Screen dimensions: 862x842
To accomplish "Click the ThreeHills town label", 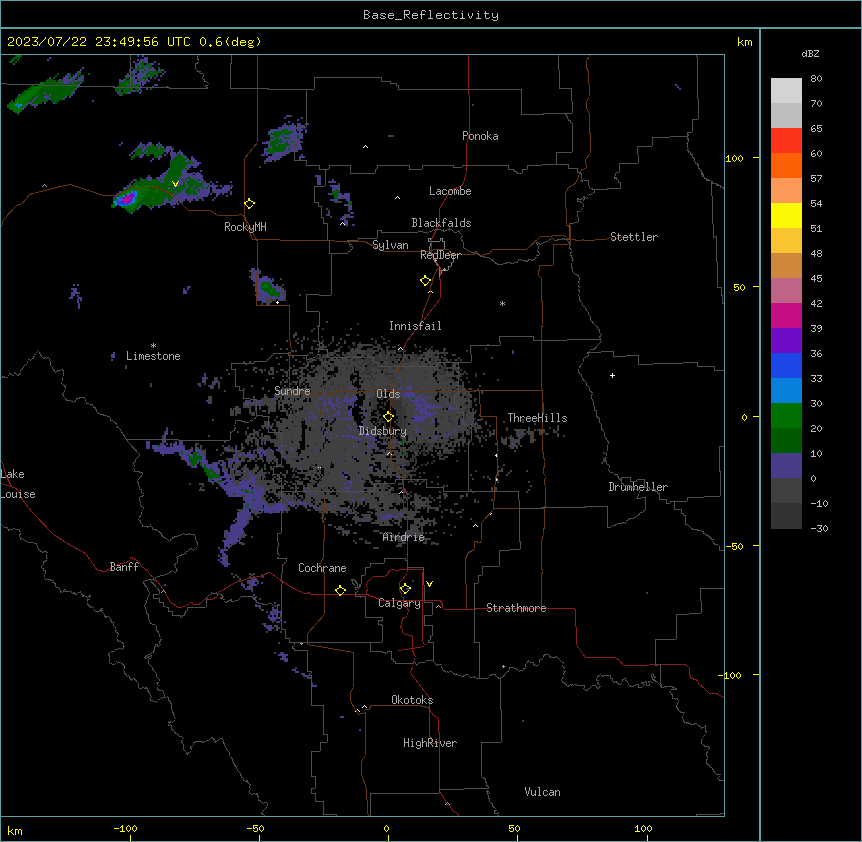I will 537,418.
